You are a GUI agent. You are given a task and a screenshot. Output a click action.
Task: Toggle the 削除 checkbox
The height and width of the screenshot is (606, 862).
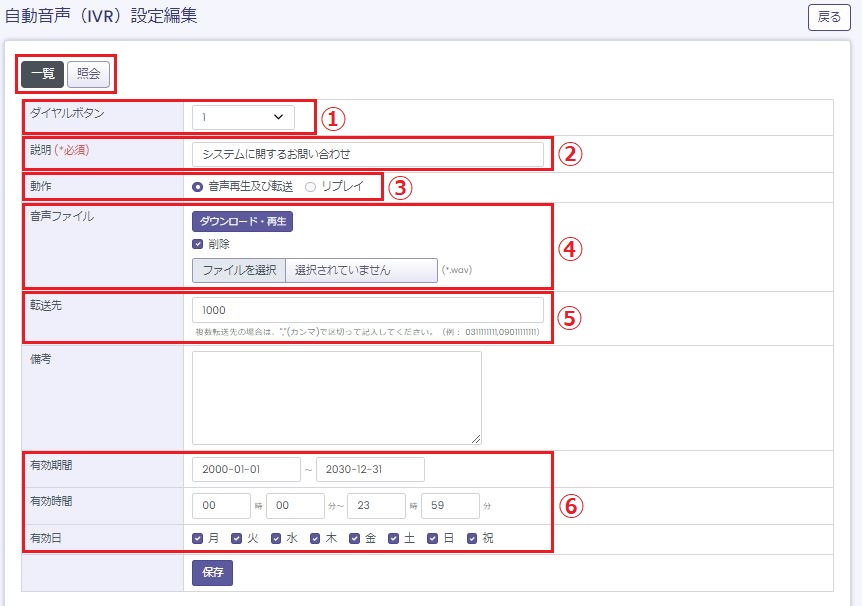click(198, 244)
